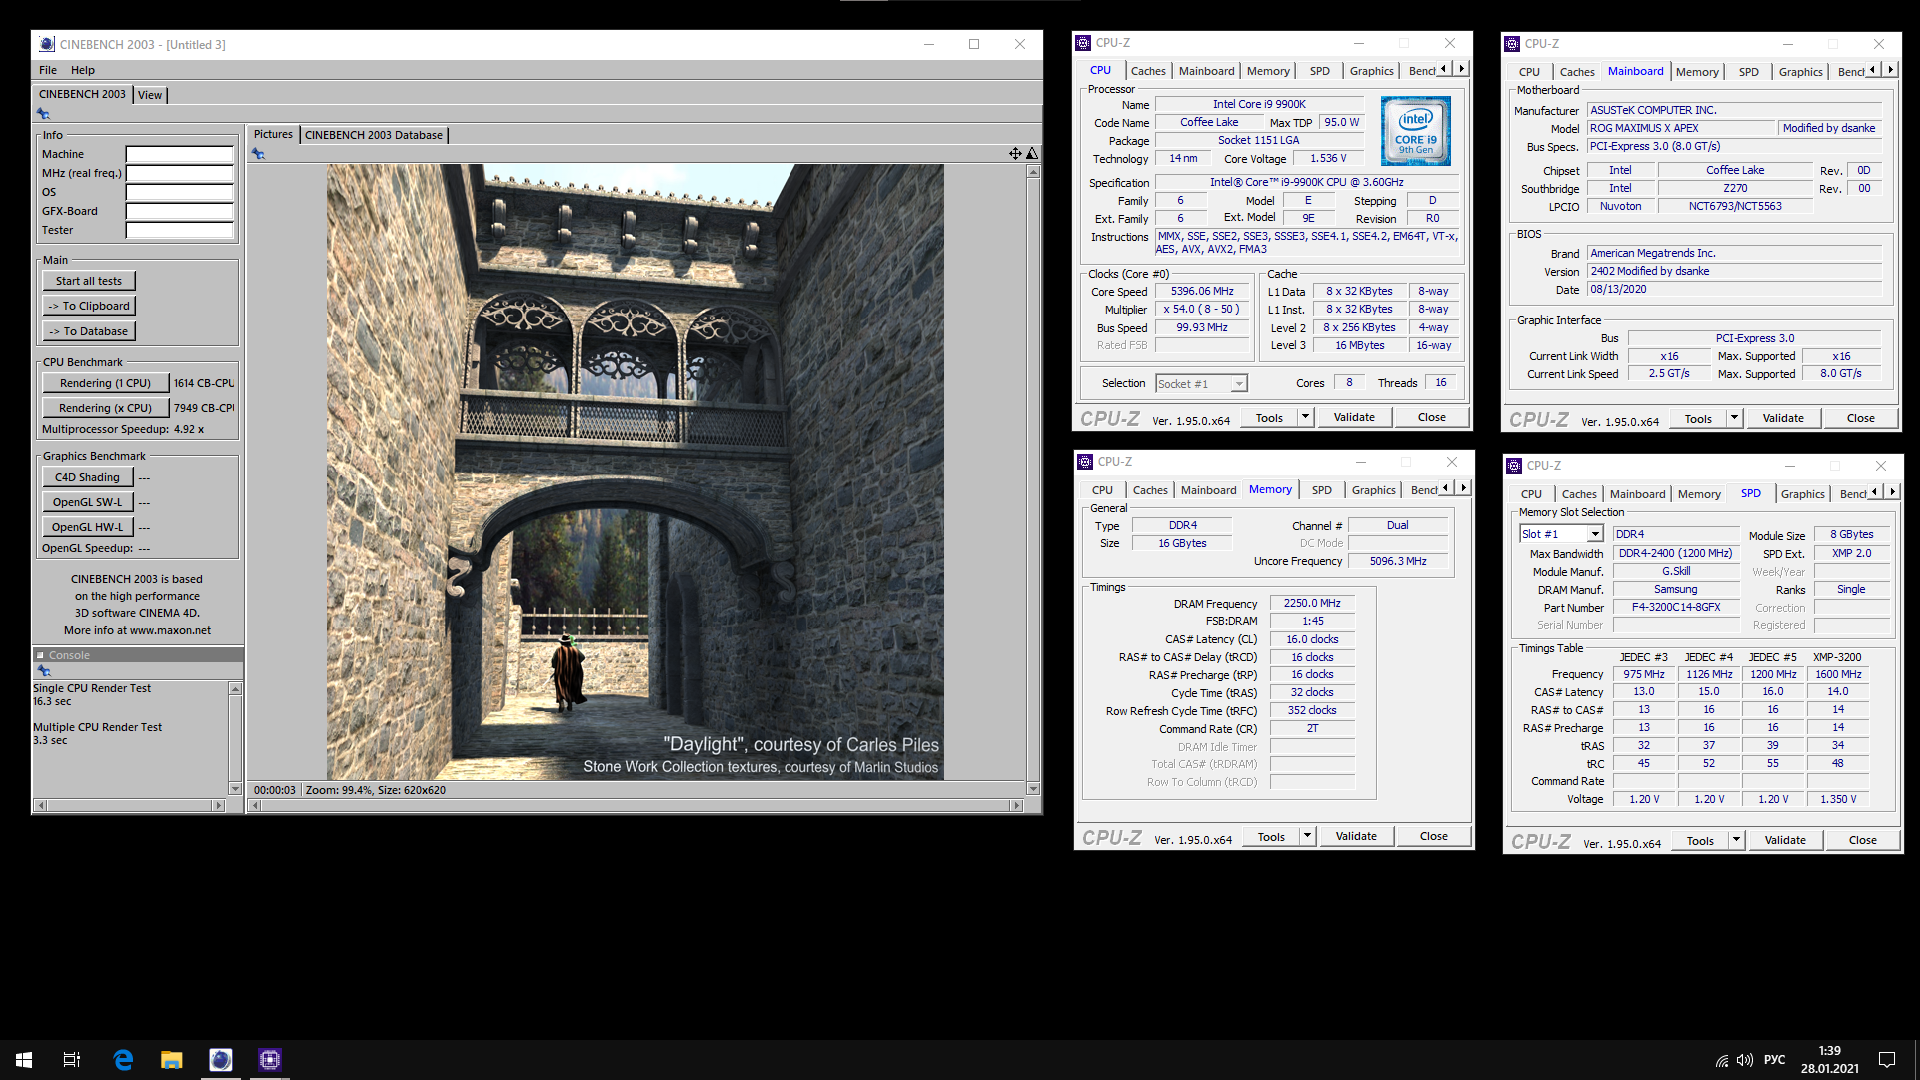Open the Help menu in Cinebench
Image resolution: width=1920 pixels, height=1080 pixels.
coord(83,70)
